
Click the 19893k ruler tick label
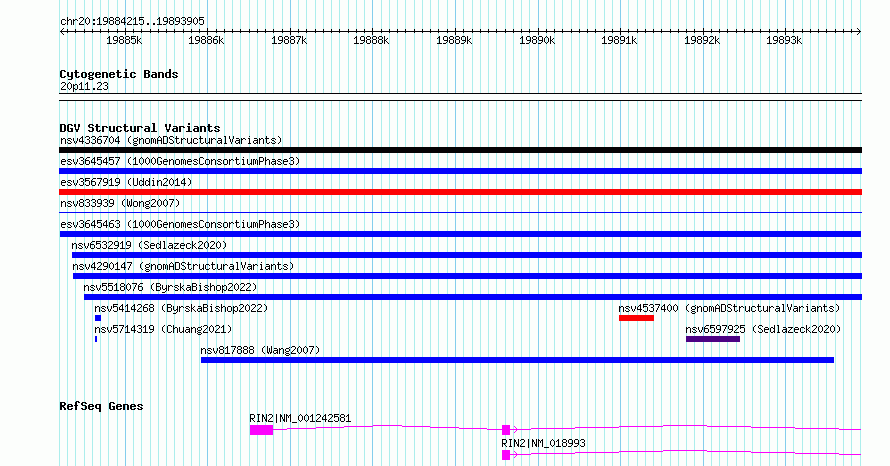[x=784, y=40]
